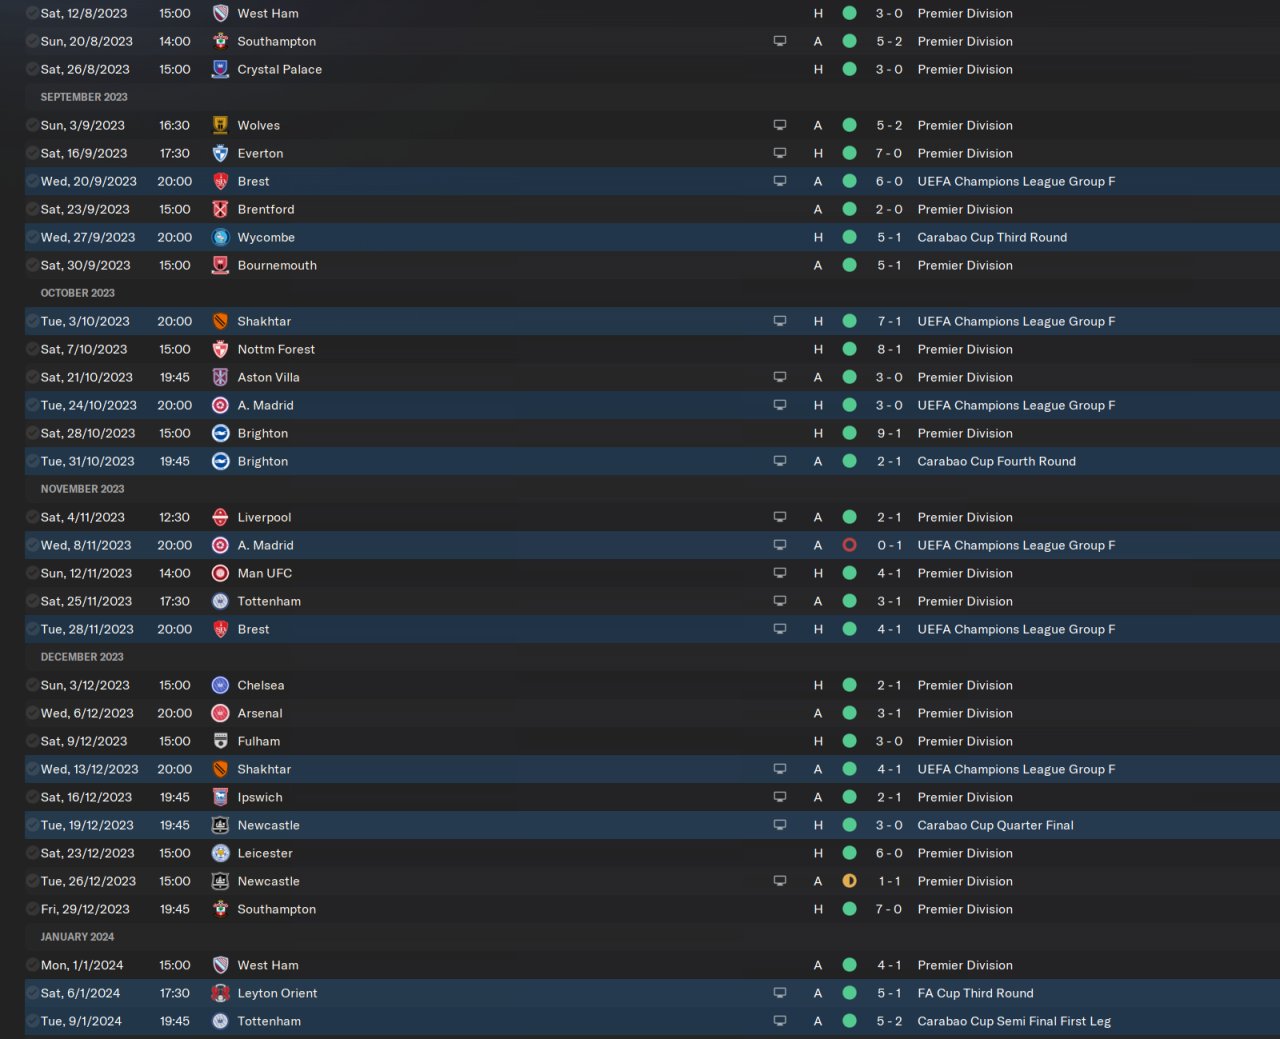Image resolution: width=1280 pixels, height=1039 pixels.
Task: Open the Nottm Forest team link
Action: [x=276, y=349]
